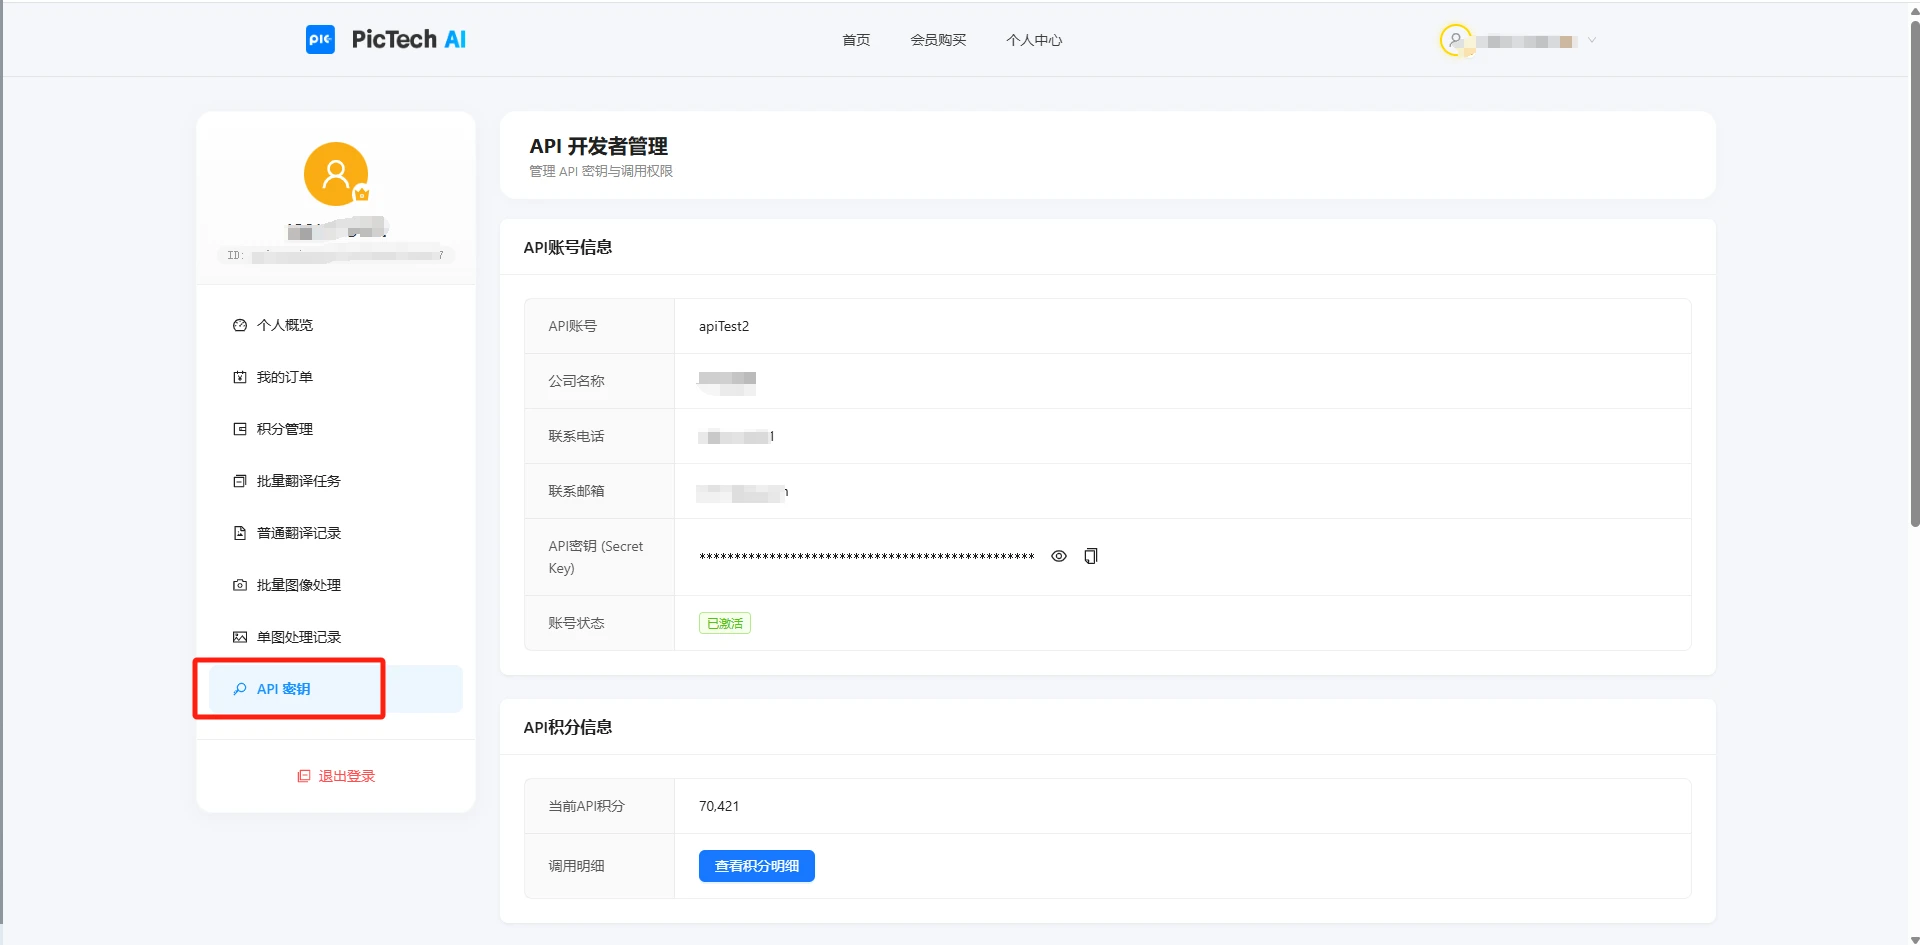Open 个人中心 from top navigation
Screen dimensions: 1920x945
tap(1034, 40)
